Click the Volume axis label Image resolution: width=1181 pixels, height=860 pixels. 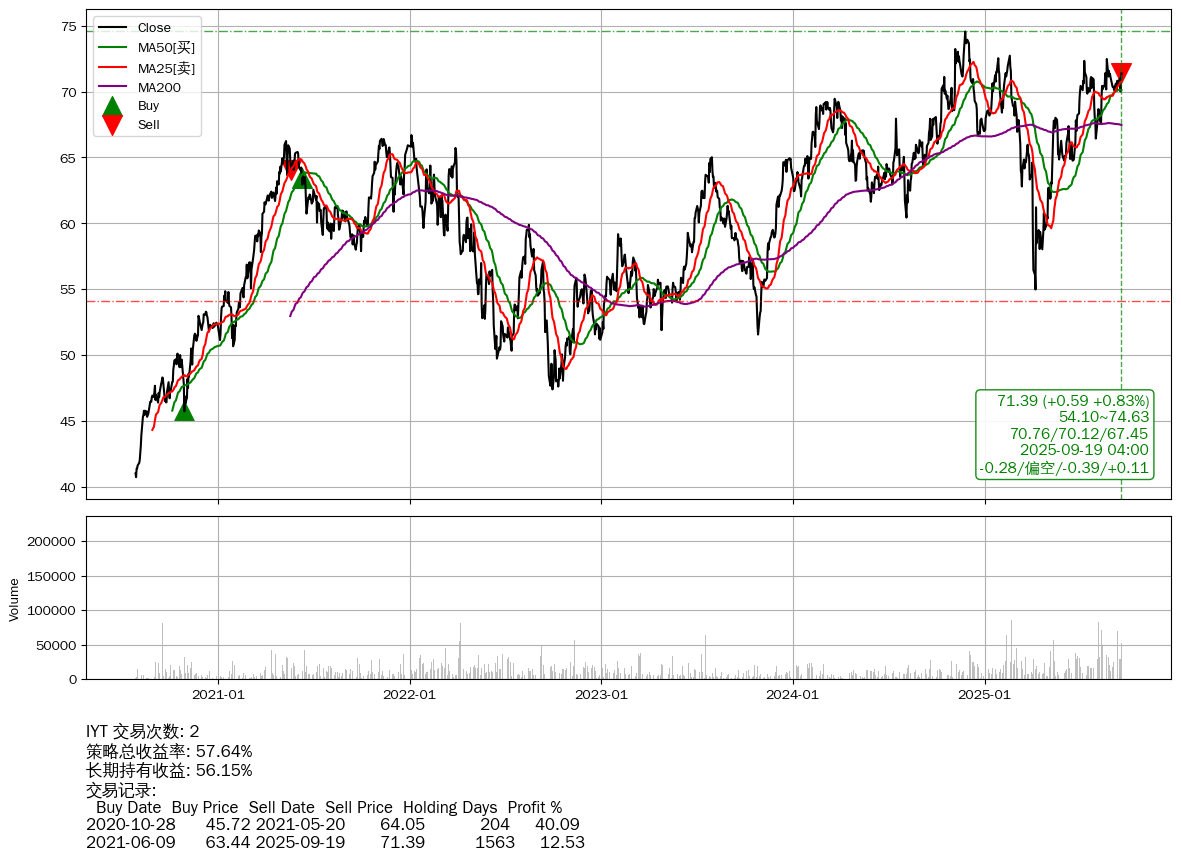[x=14, y=598]
